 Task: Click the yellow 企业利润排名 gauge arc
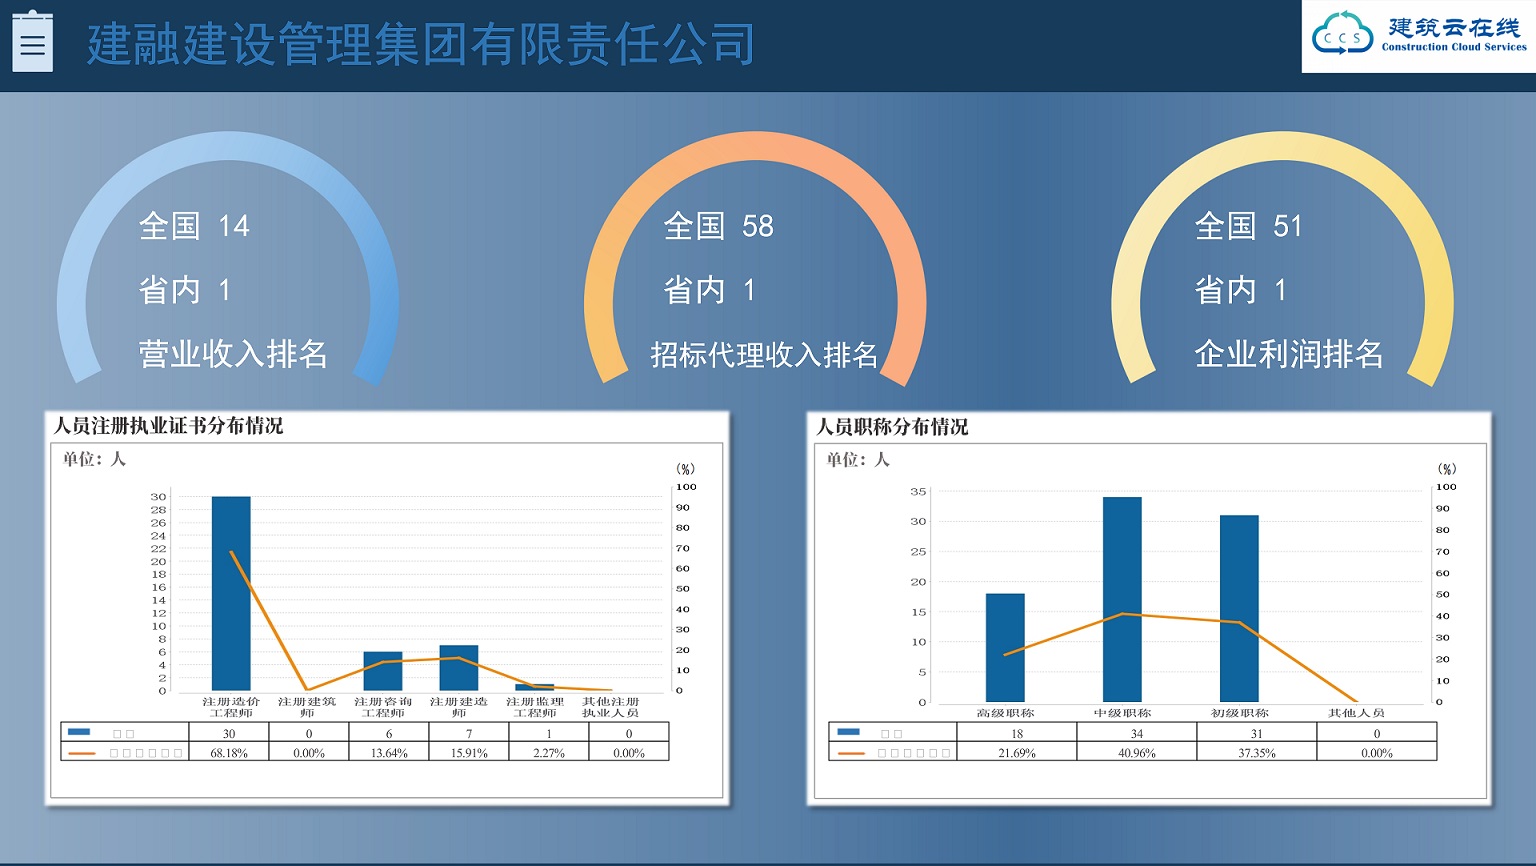coord(1282,148)
